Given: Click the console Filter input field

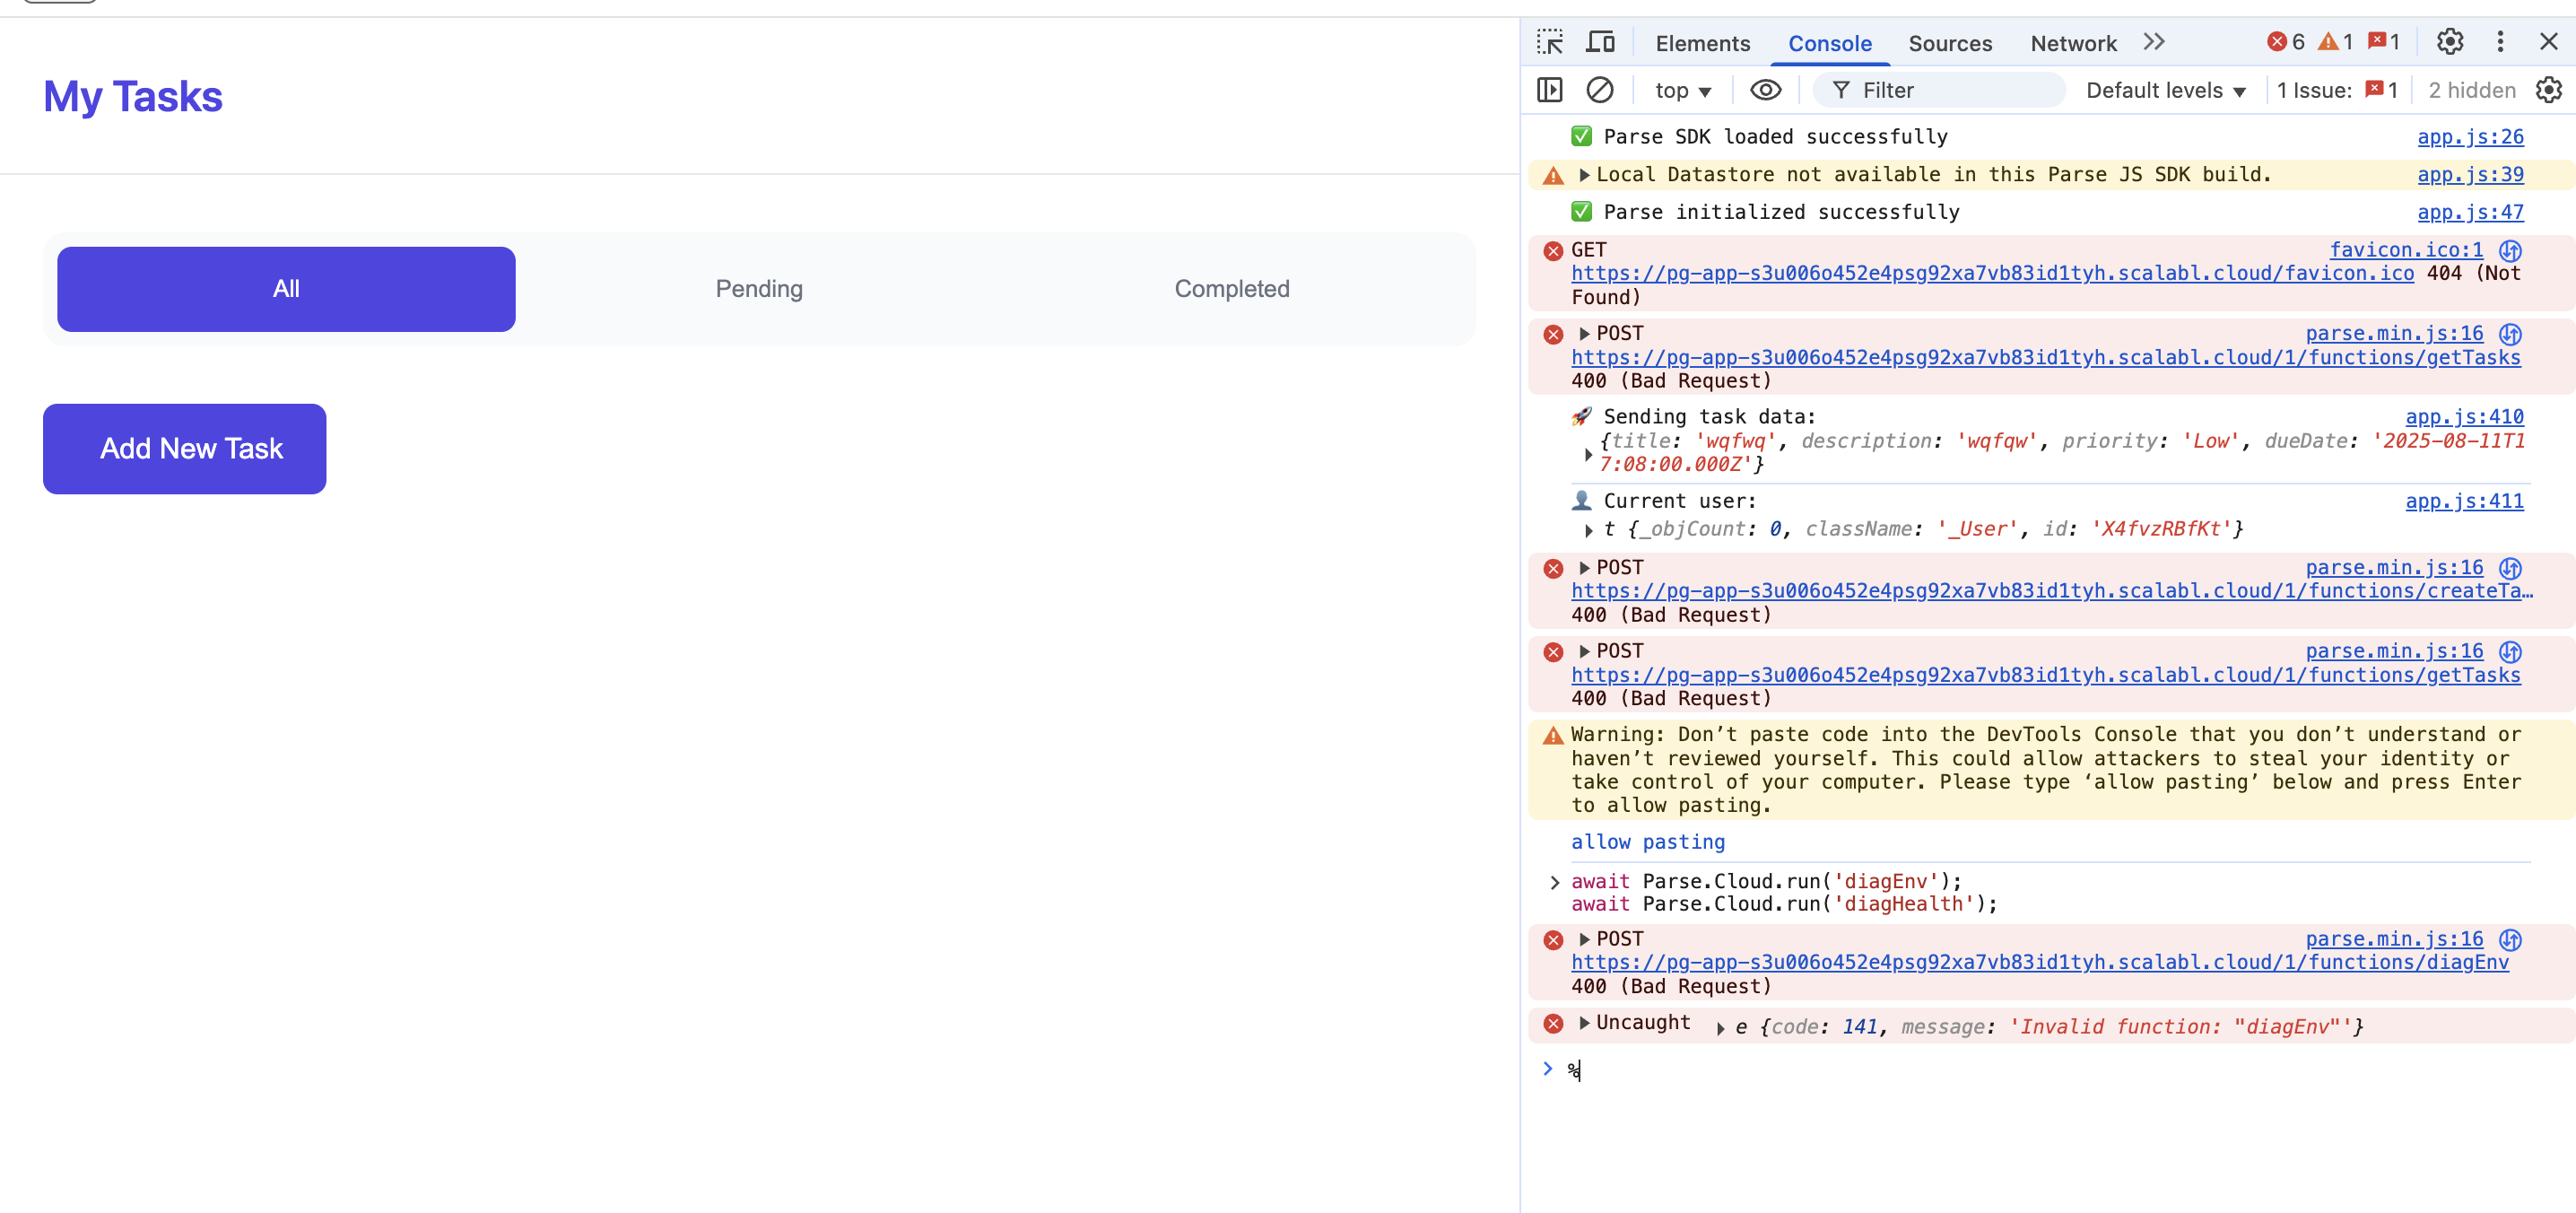Looking at the screenshot, I should 1939,90.
